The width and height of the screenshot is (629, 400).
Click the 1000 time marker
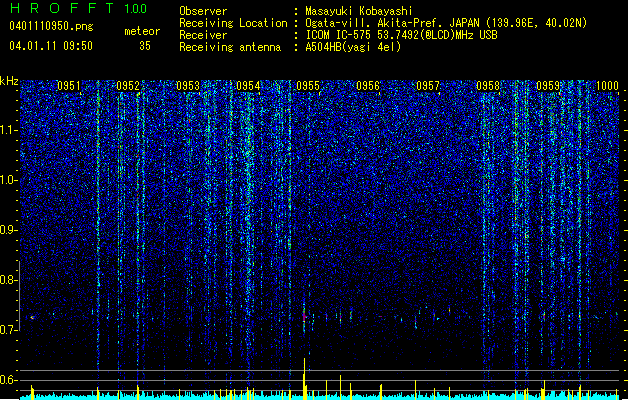click(x=608, y=85)
